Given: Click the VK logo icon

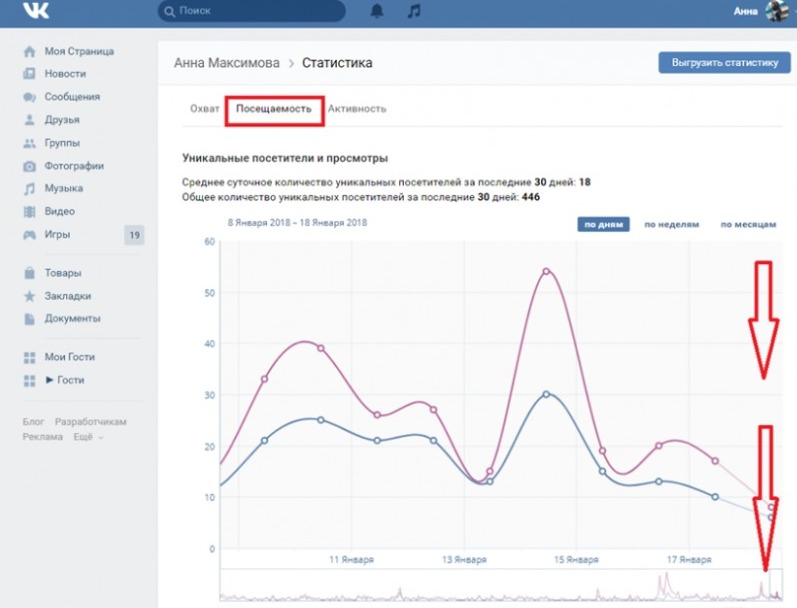Looking at the screenshot, I should coord(36,12).
